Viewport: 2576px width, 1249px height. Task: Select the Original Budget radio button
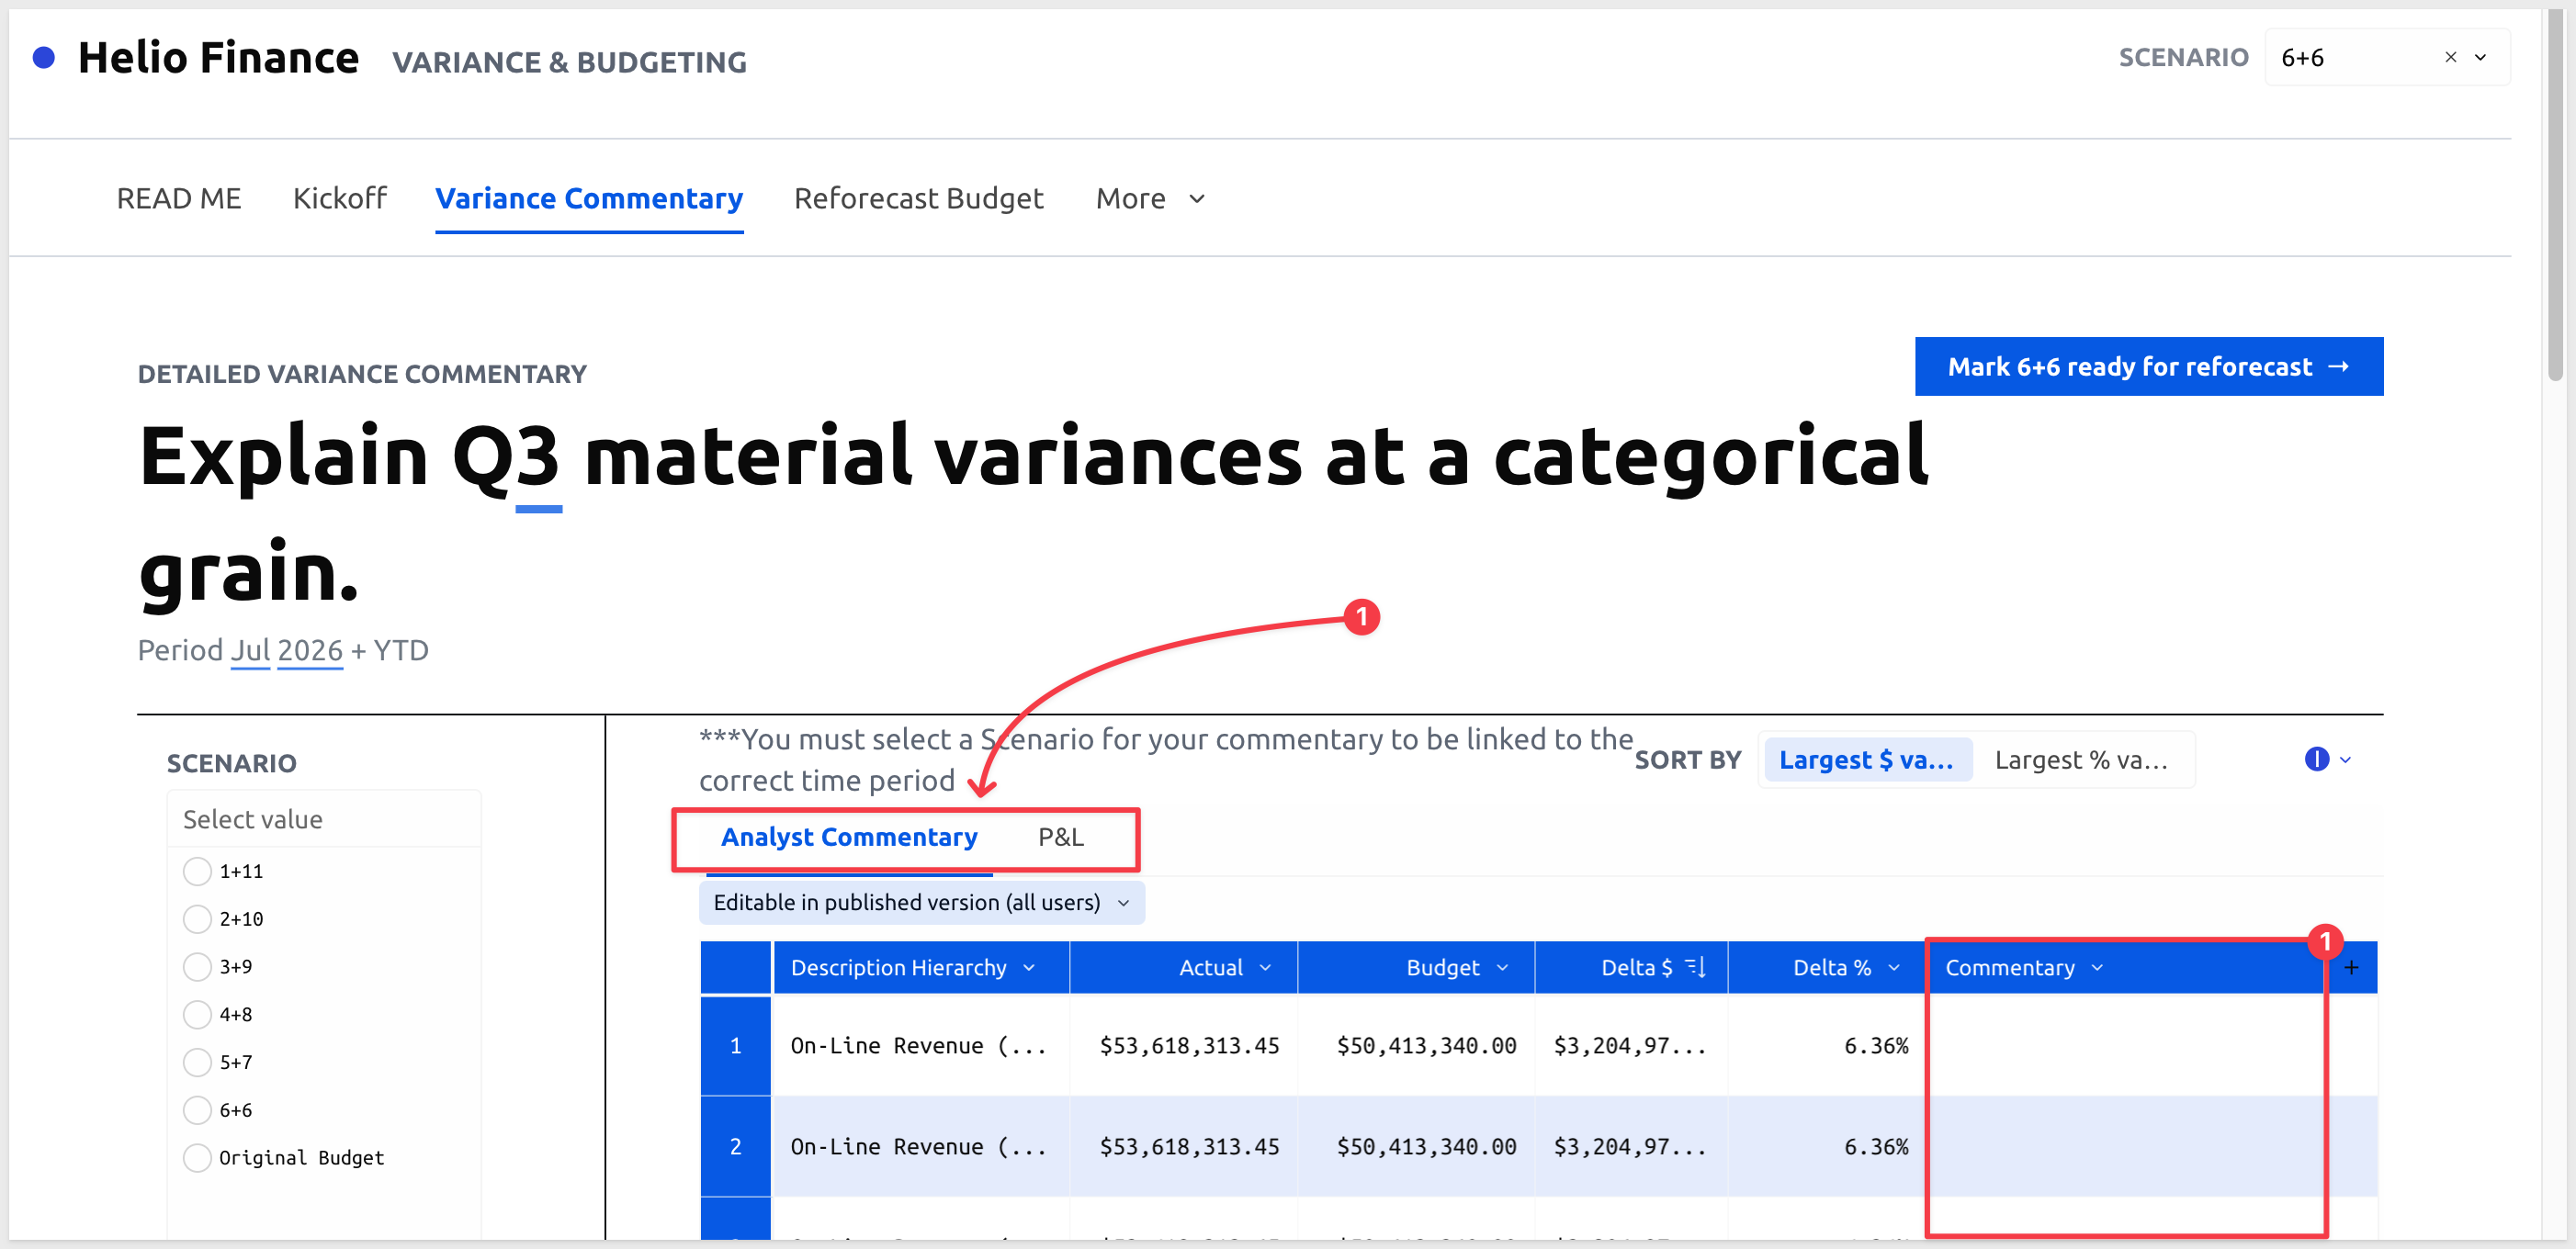click(197, 1158)
